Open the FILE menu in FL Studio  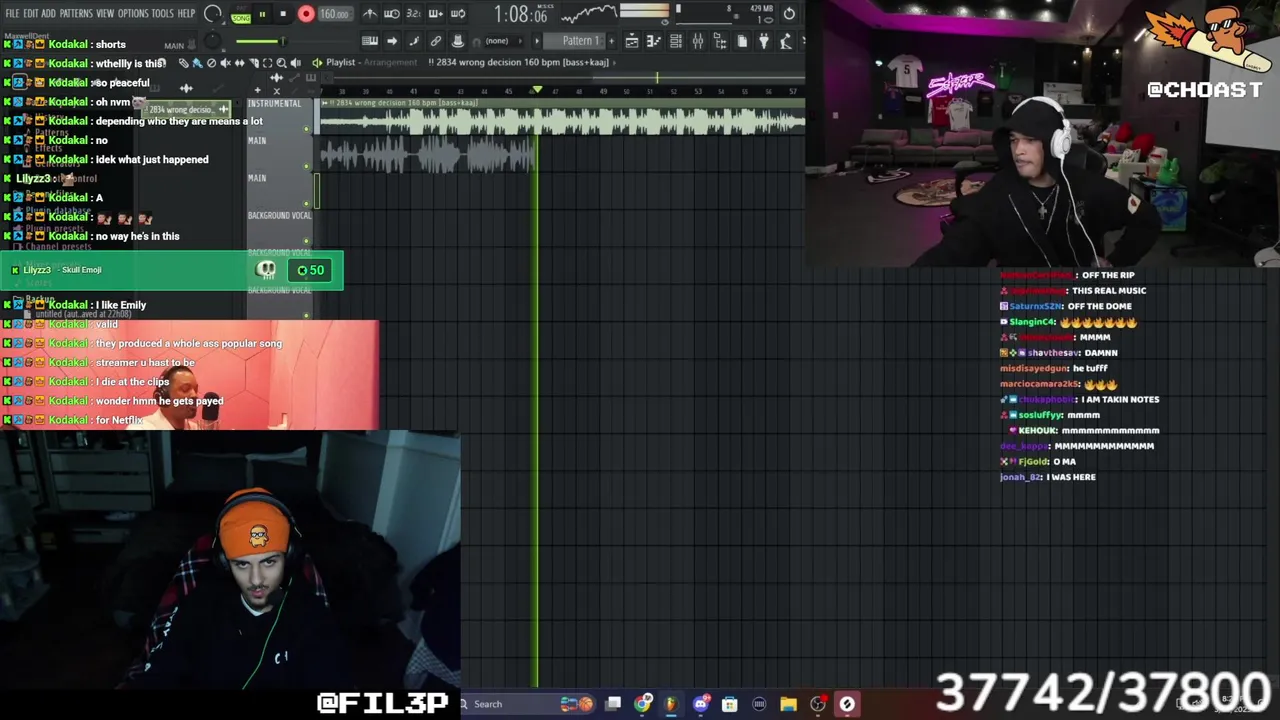pyautogui.click(x=12, y=13)
